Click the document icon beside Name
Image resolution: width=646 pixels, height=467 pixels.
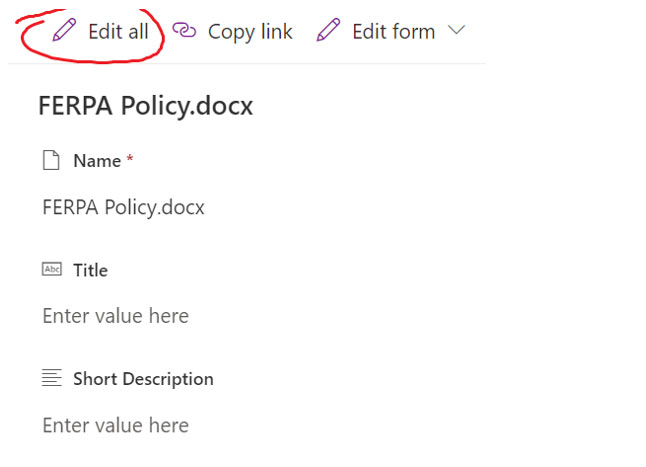point(51,160)
